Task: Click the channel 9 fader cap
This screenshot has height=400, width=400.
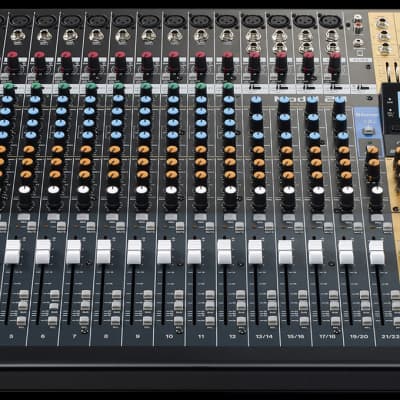Action: pyautogui.click(x=134, y=252)
